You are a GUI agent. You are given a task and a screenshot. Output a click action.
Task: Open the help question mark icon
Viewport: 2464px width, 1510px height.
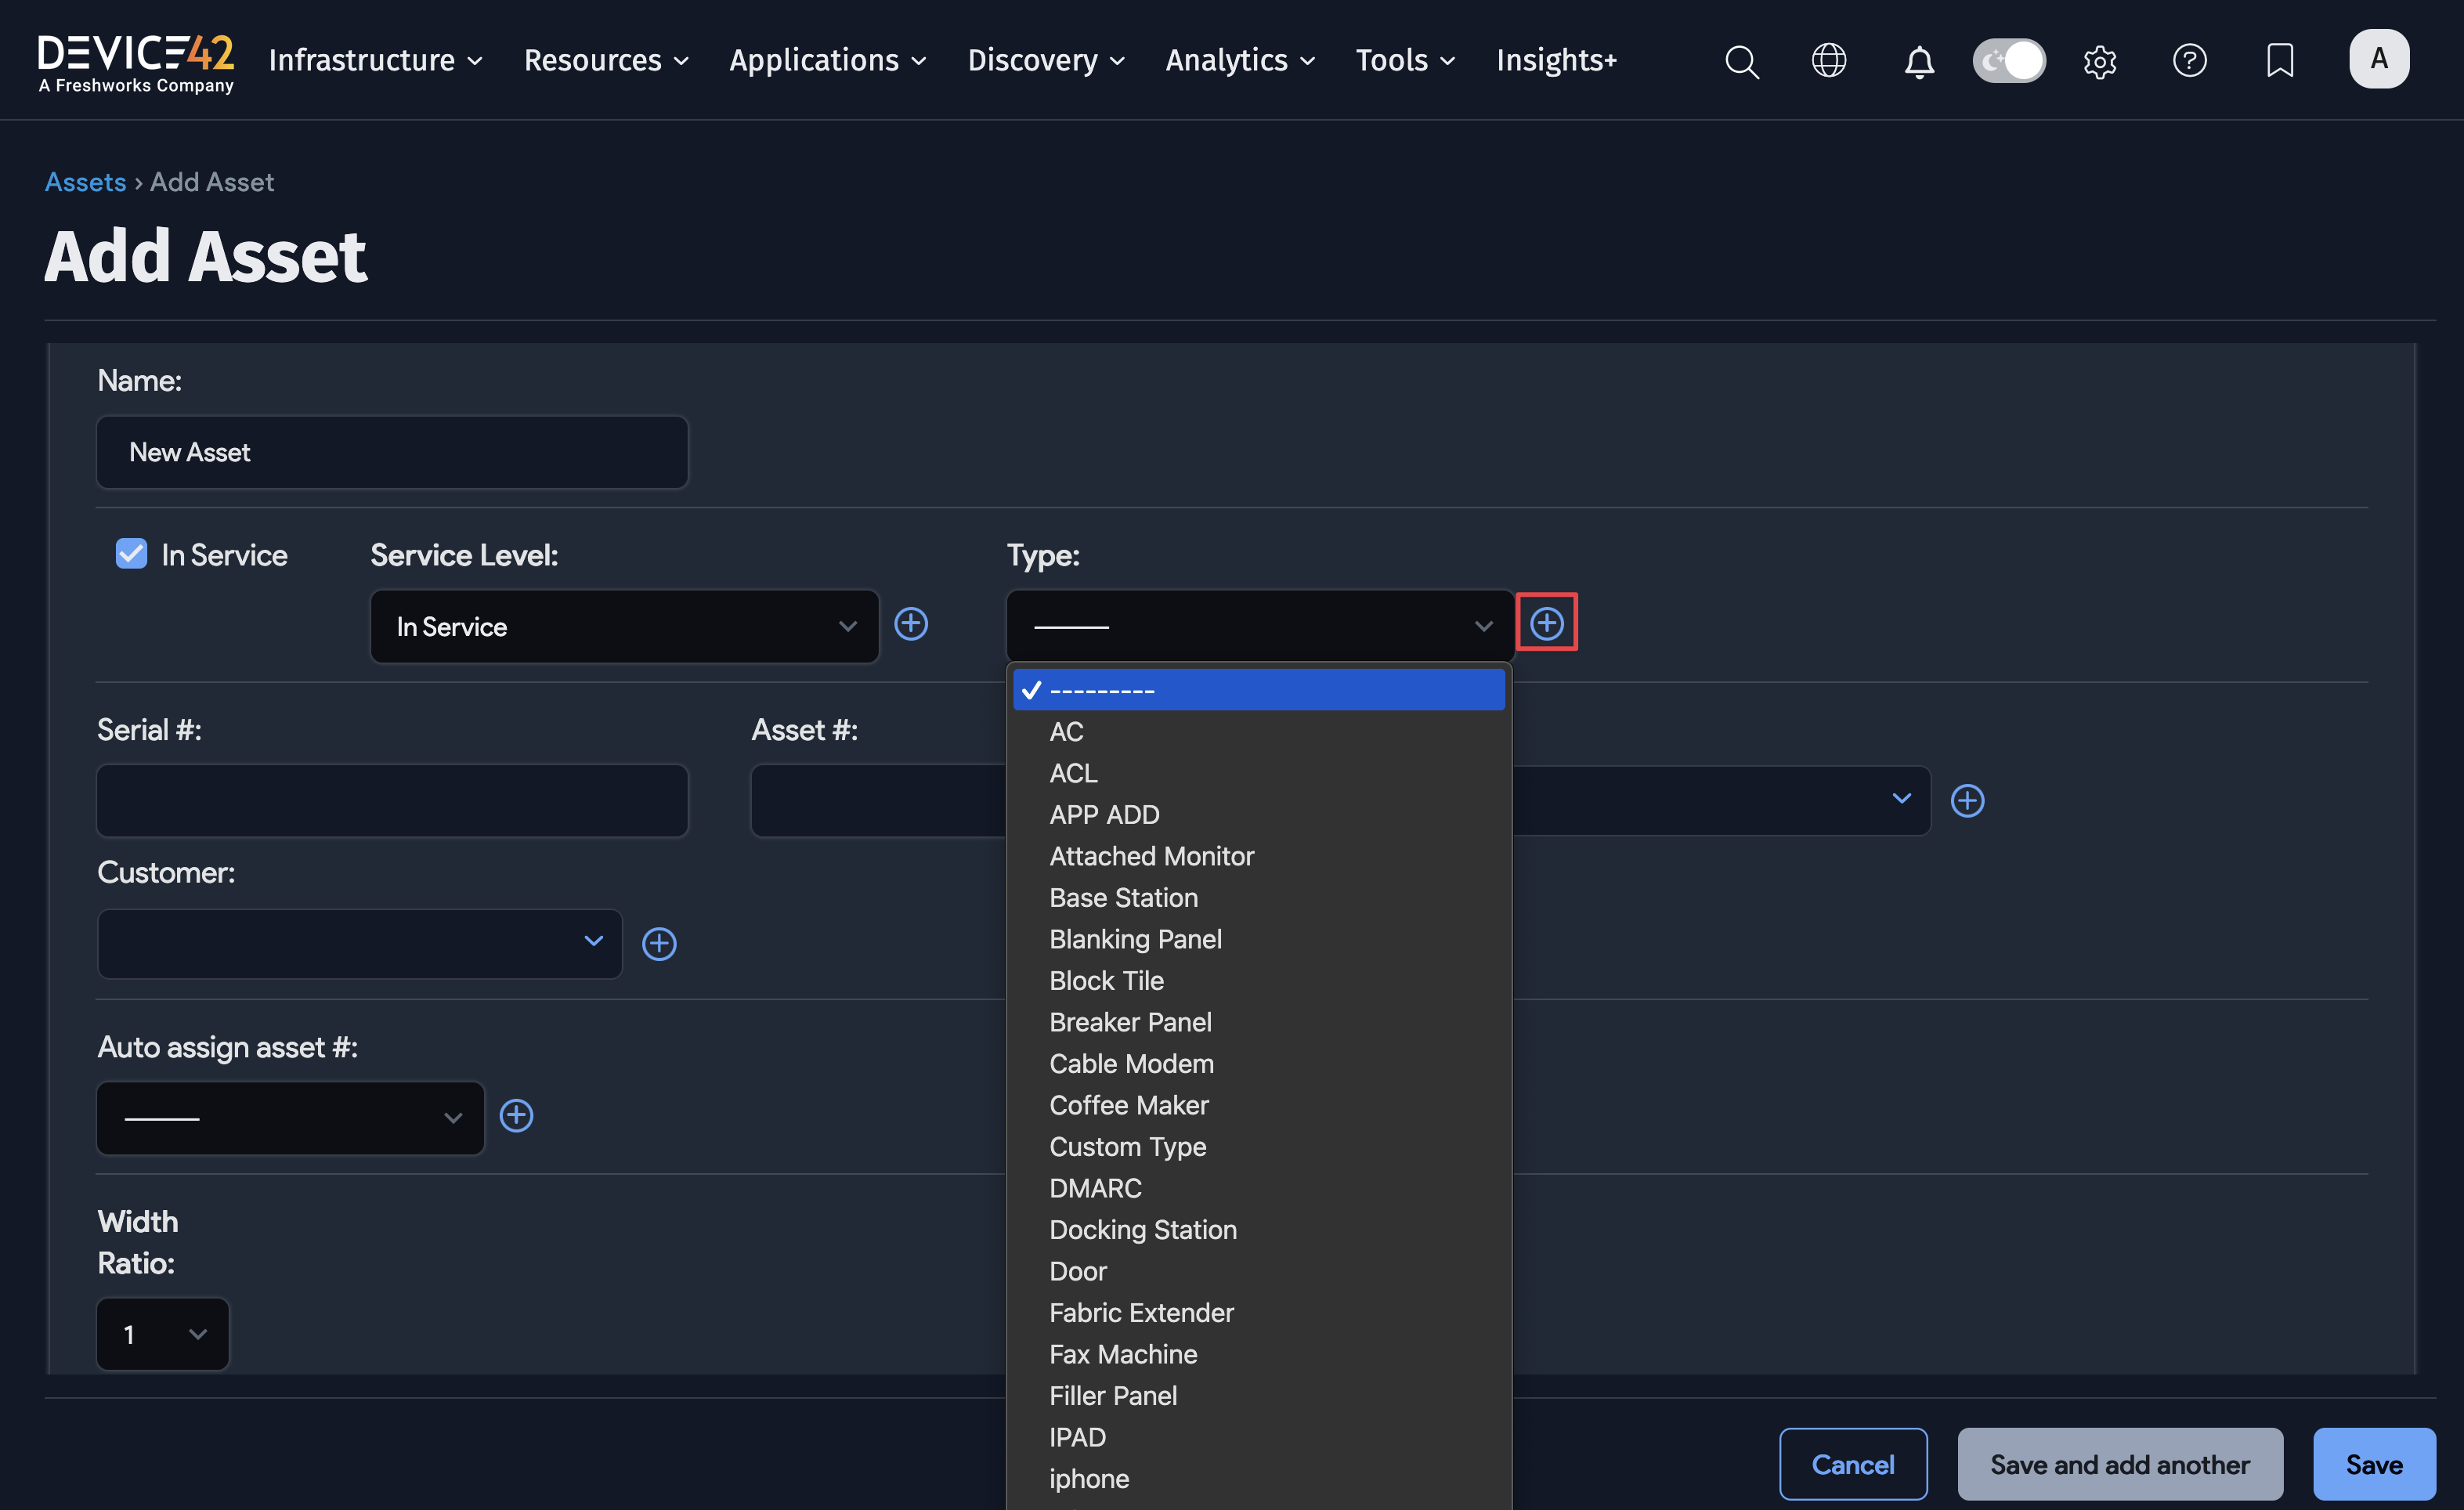[2190, 60]
